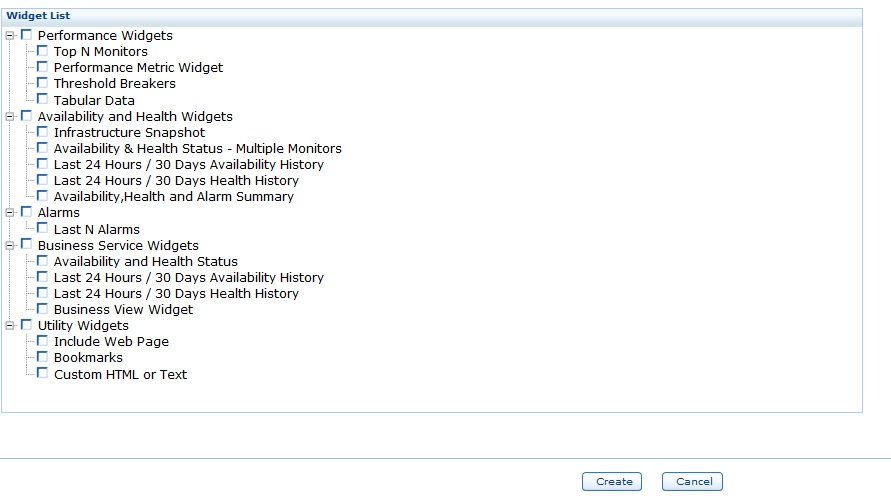Tick the Availability,Health and Alarm Summary checkbox

[x=42, y=195]
